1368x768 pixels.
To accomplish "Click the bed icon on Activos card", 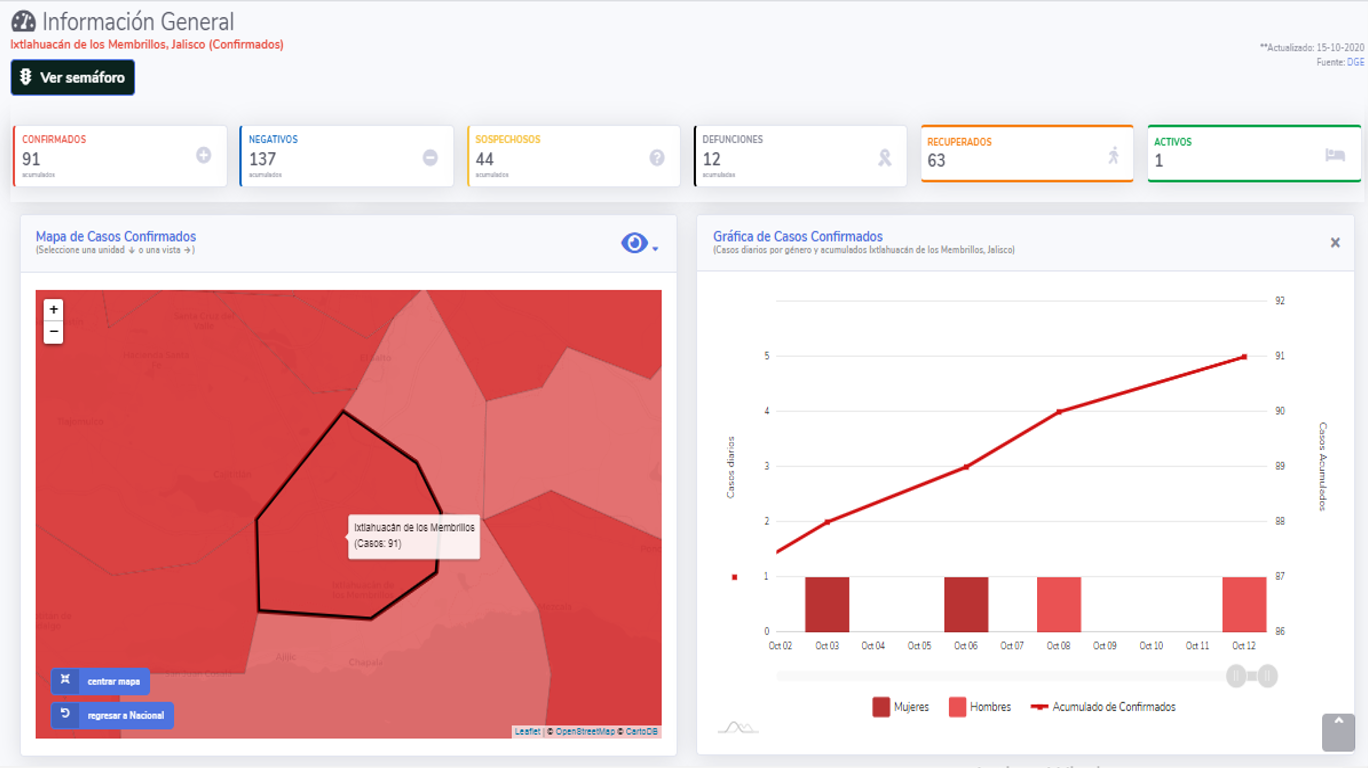I will click(1335, 155).
